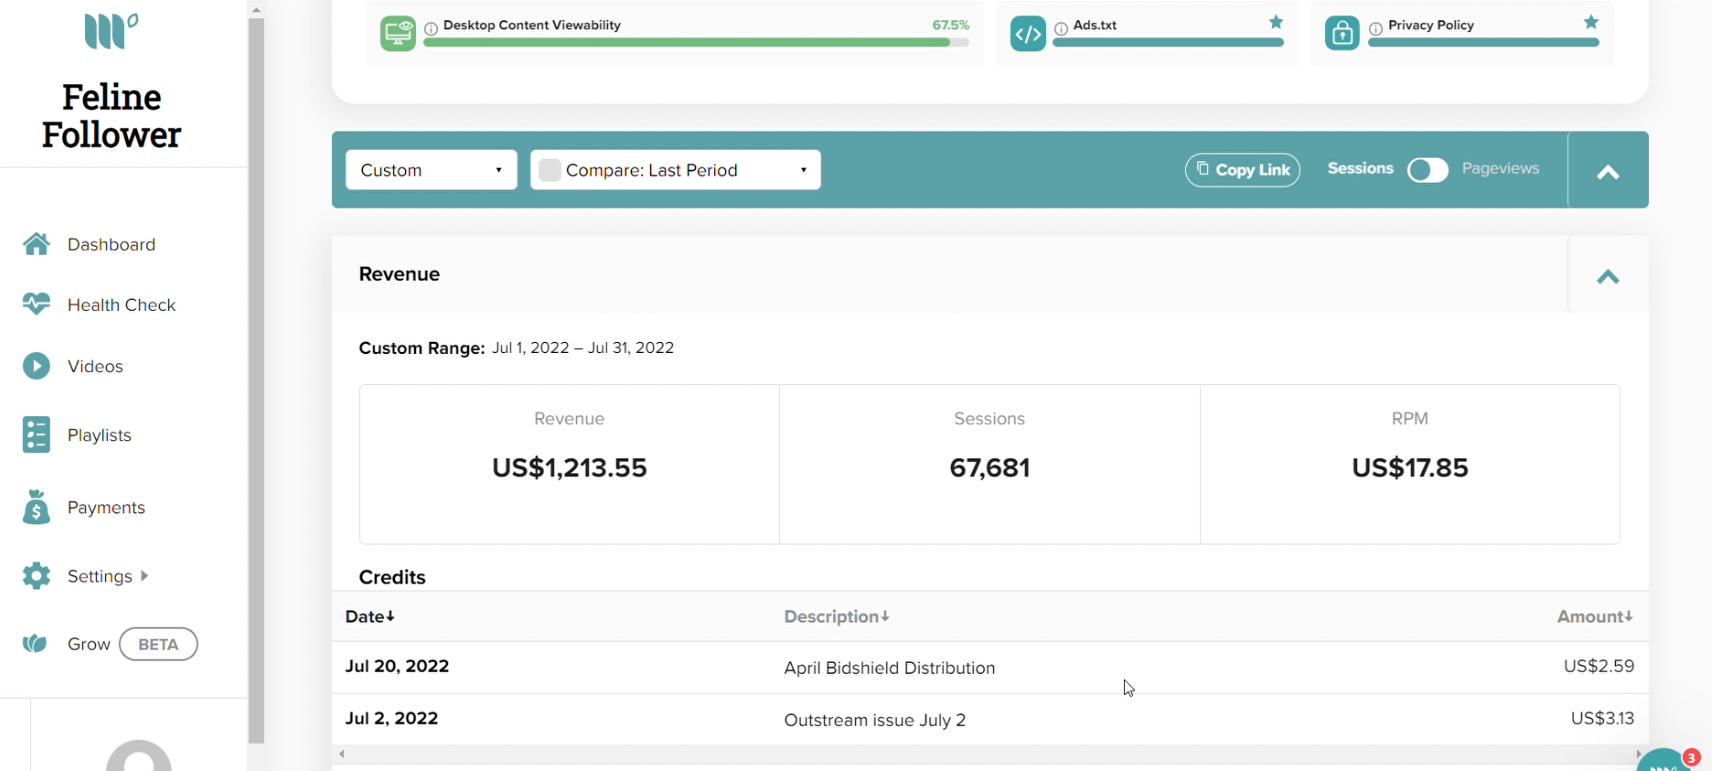Sort credits by Amount column
This screenshot has width=1712, height=771.
click(x=1595, y=617)
